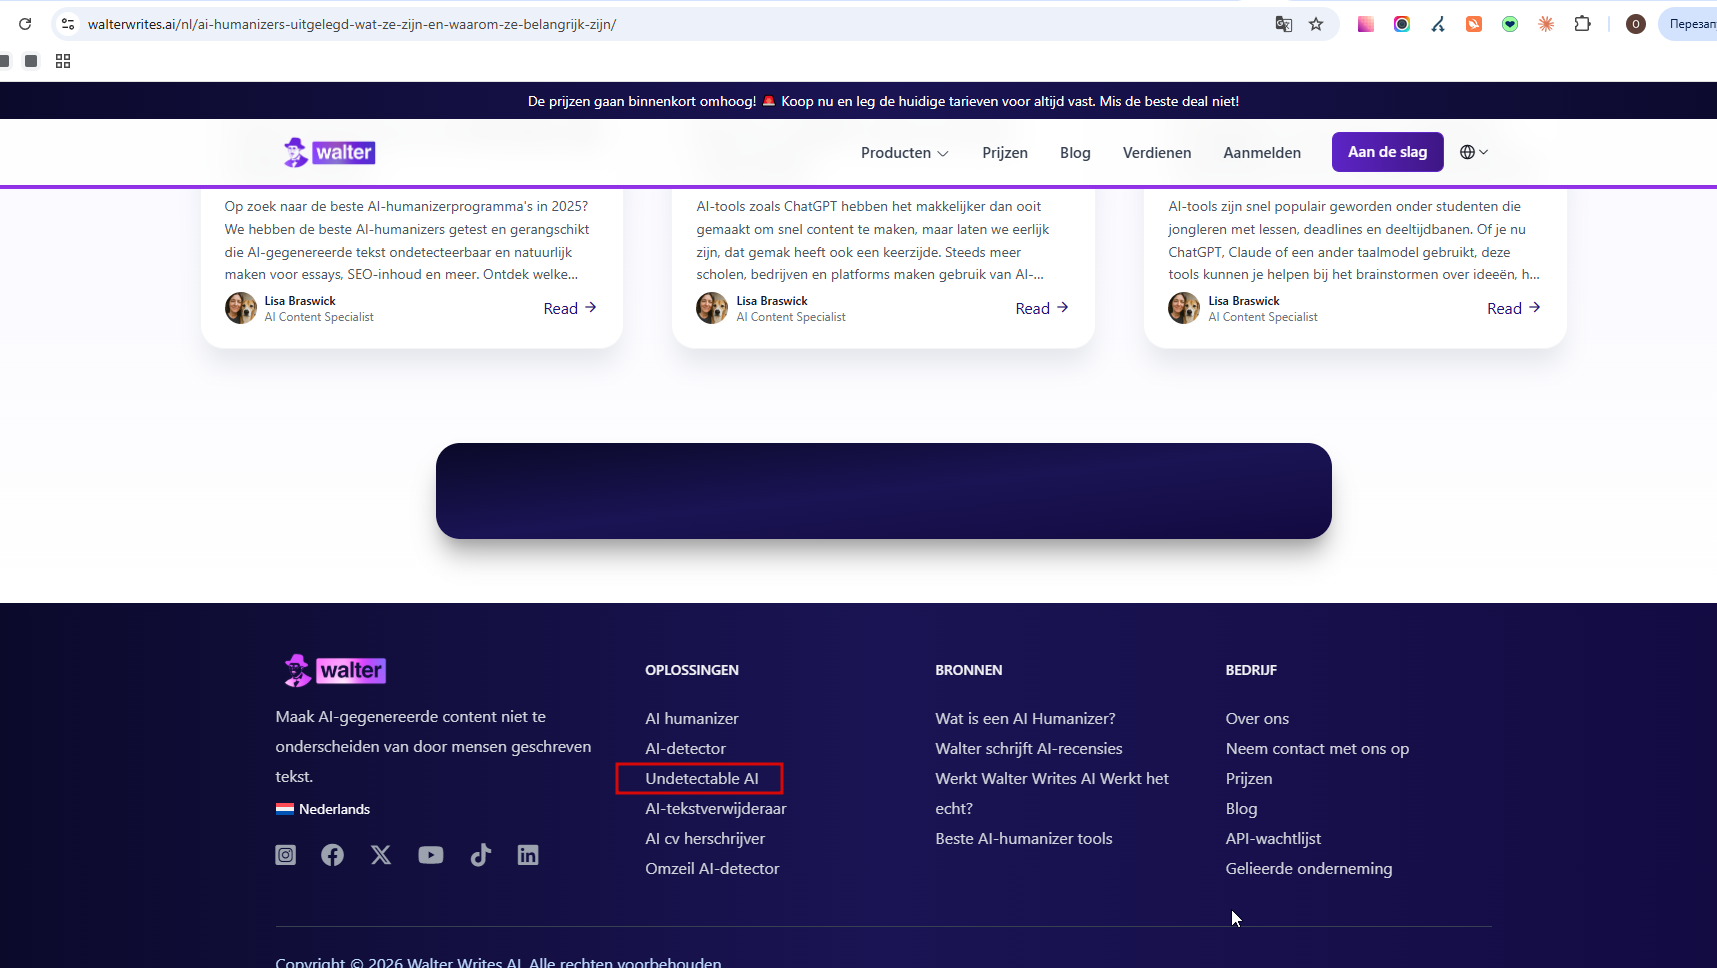Click the orange starburst extension icon

(1546, 24)
